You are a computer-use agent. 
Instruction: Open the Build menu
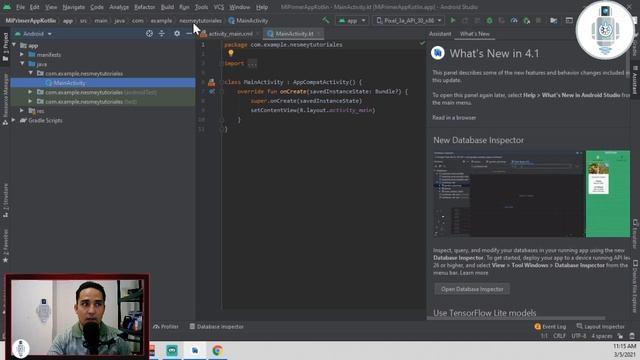[167, 7]
